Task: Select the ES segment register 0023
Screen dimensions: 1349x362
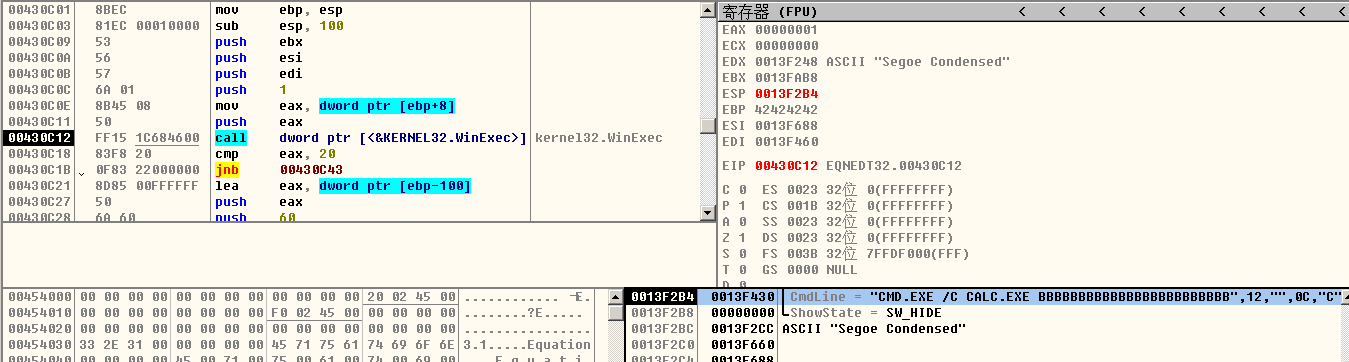Action: [802, 190]
